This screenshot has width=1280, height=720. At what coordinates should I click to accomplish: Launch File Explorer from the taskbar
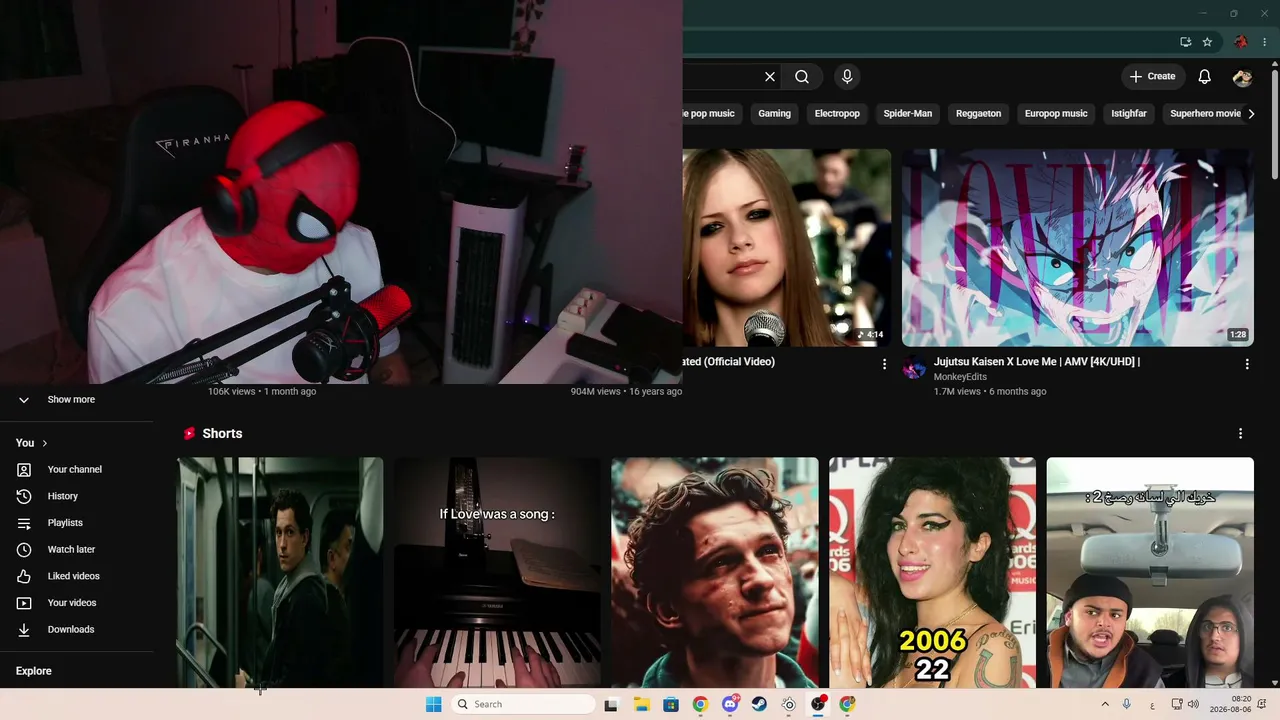(x=641, y=704)
